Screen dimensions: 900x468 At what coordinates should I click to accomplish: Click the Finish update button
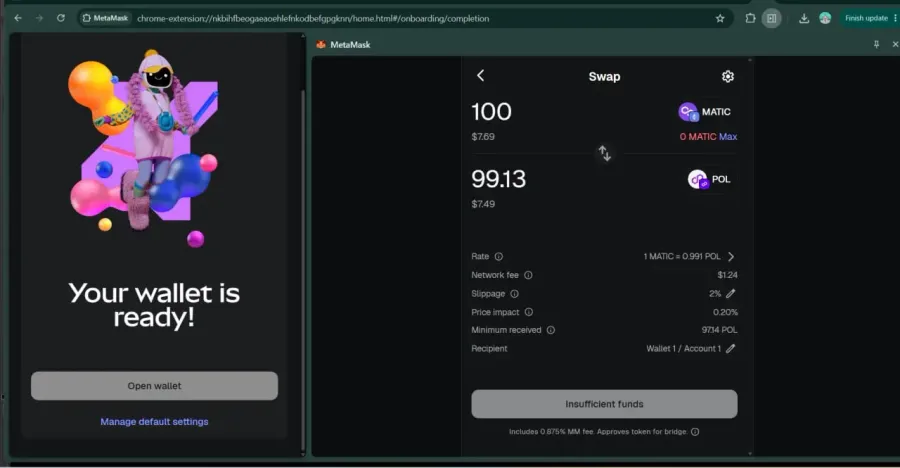(x=866, y=18)
